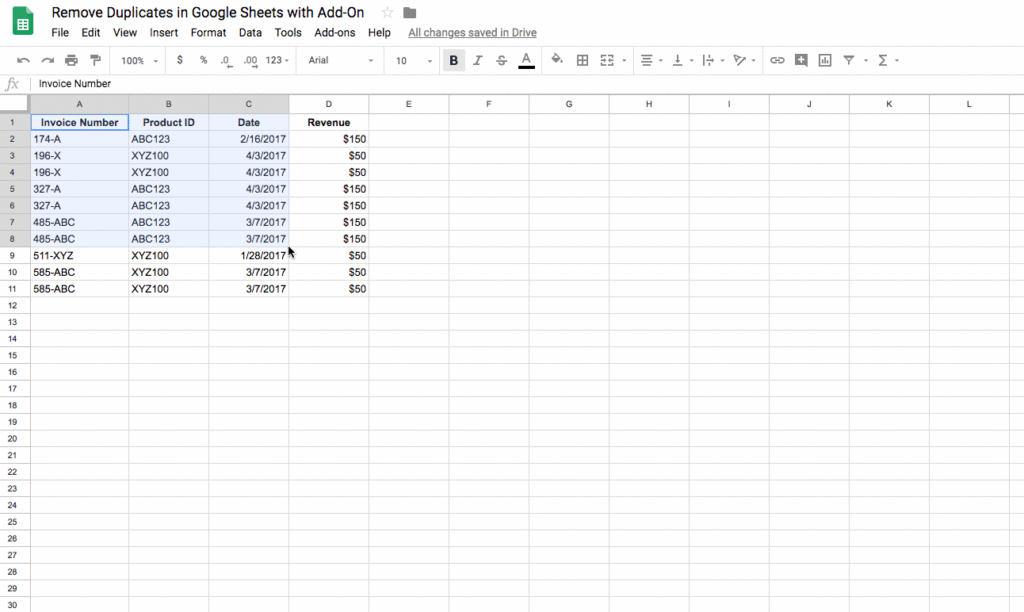Create a filter
The width and height of the screenshot is (1024, 612).
pos(849,60)
